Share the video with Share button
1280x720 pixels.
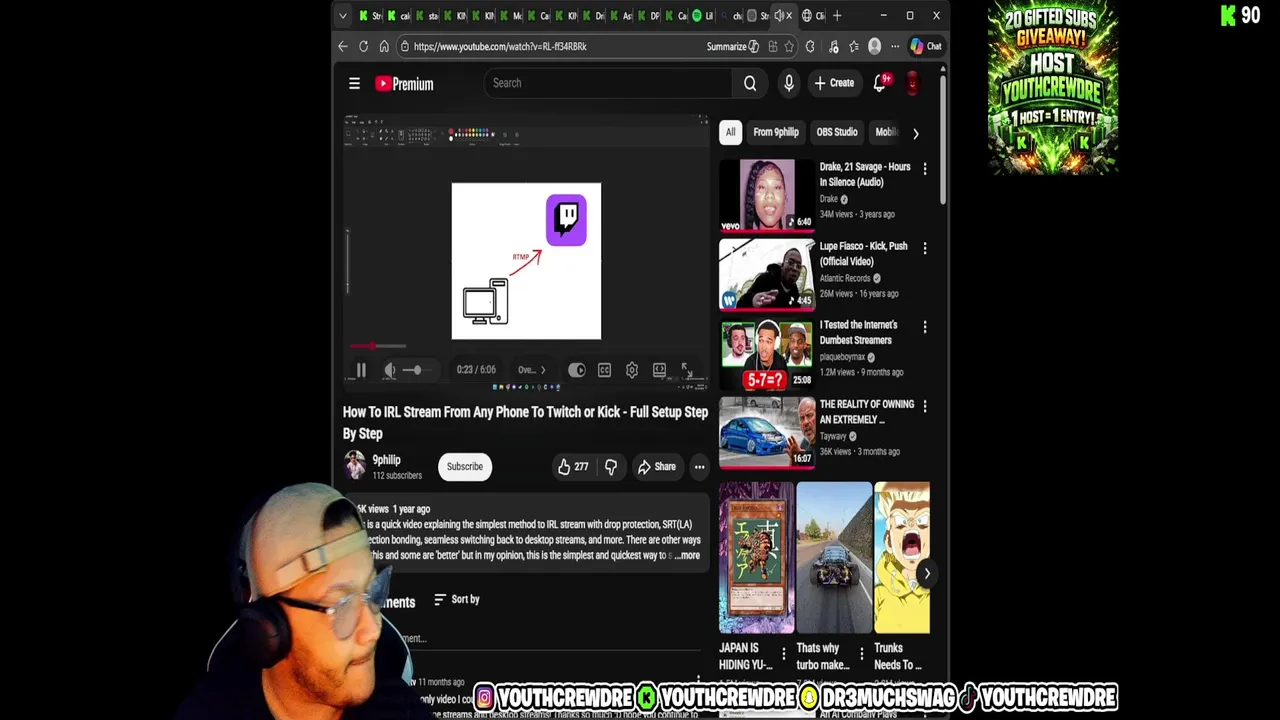click(x=657, y=467)
